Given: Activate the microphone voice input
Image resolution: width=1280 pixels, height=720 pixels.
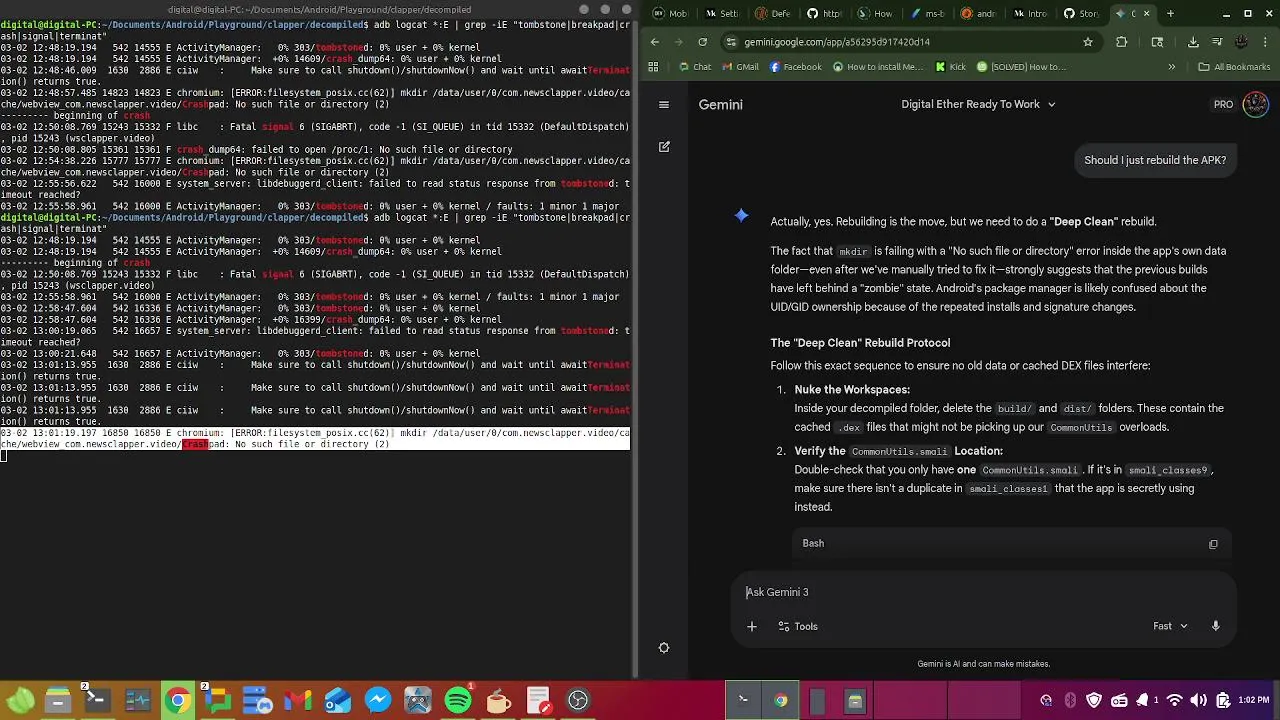Looking at the screenshot, I should tap(1216, 626).
